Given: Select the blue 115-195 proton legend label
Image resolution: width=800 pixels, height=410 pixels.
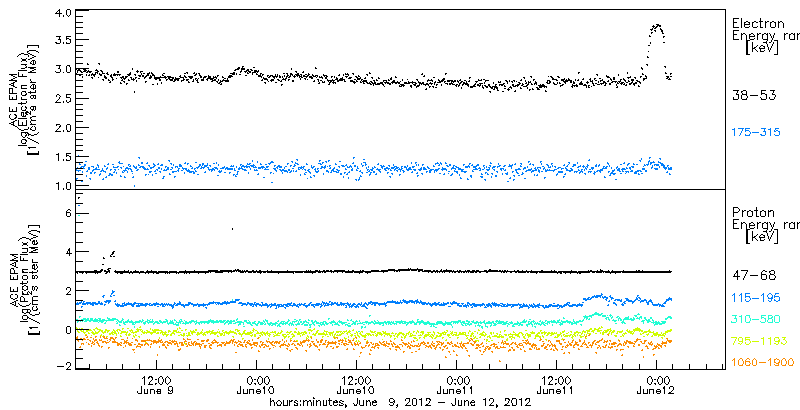Looking at the screenshot, I should click(x=756, y=300).
